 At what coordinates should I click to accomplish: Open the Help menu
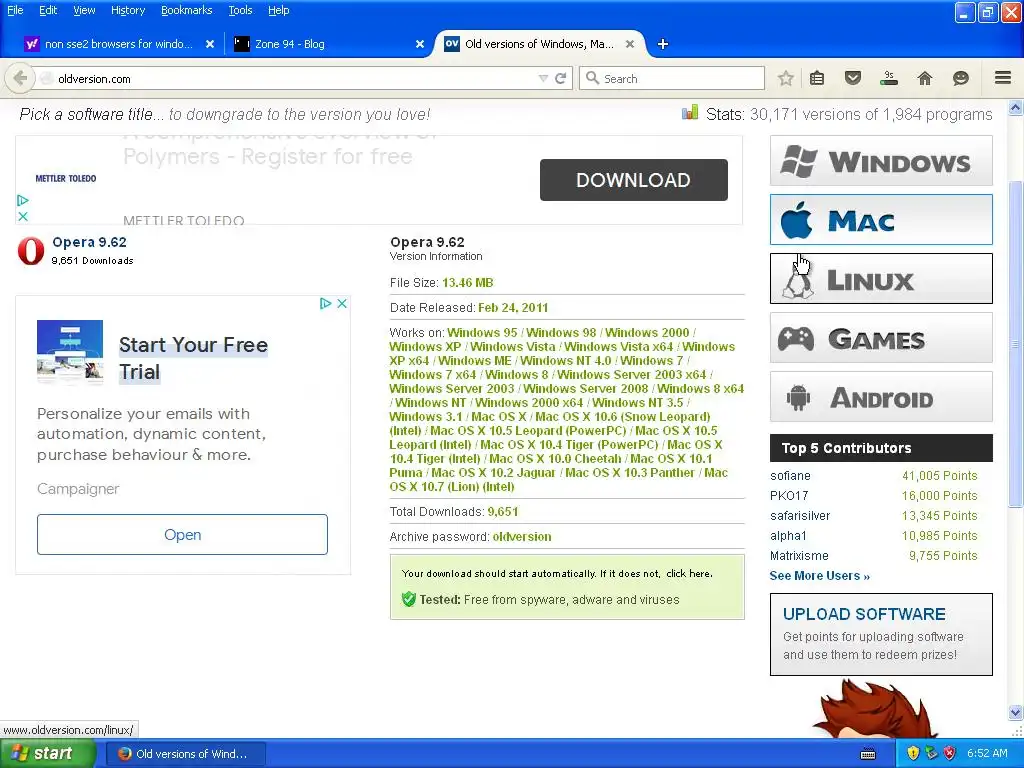279,10
